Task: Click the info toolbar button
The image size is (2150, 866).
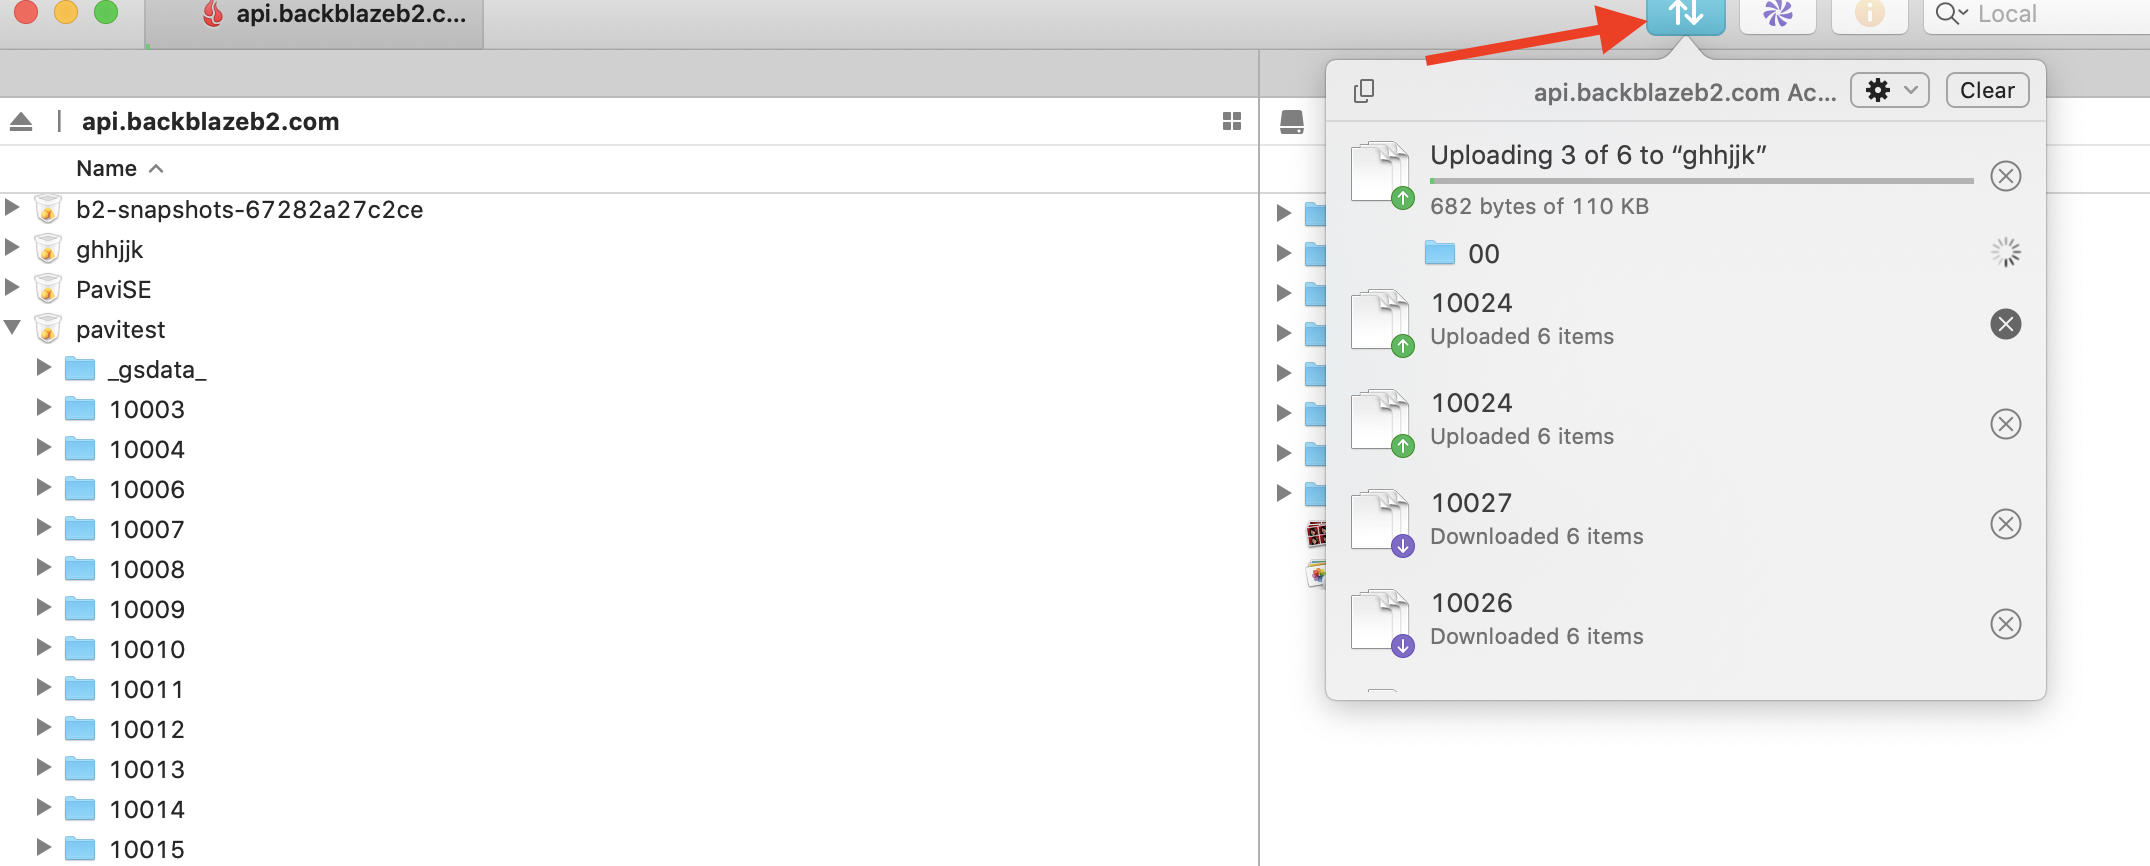Action: 1870,15
